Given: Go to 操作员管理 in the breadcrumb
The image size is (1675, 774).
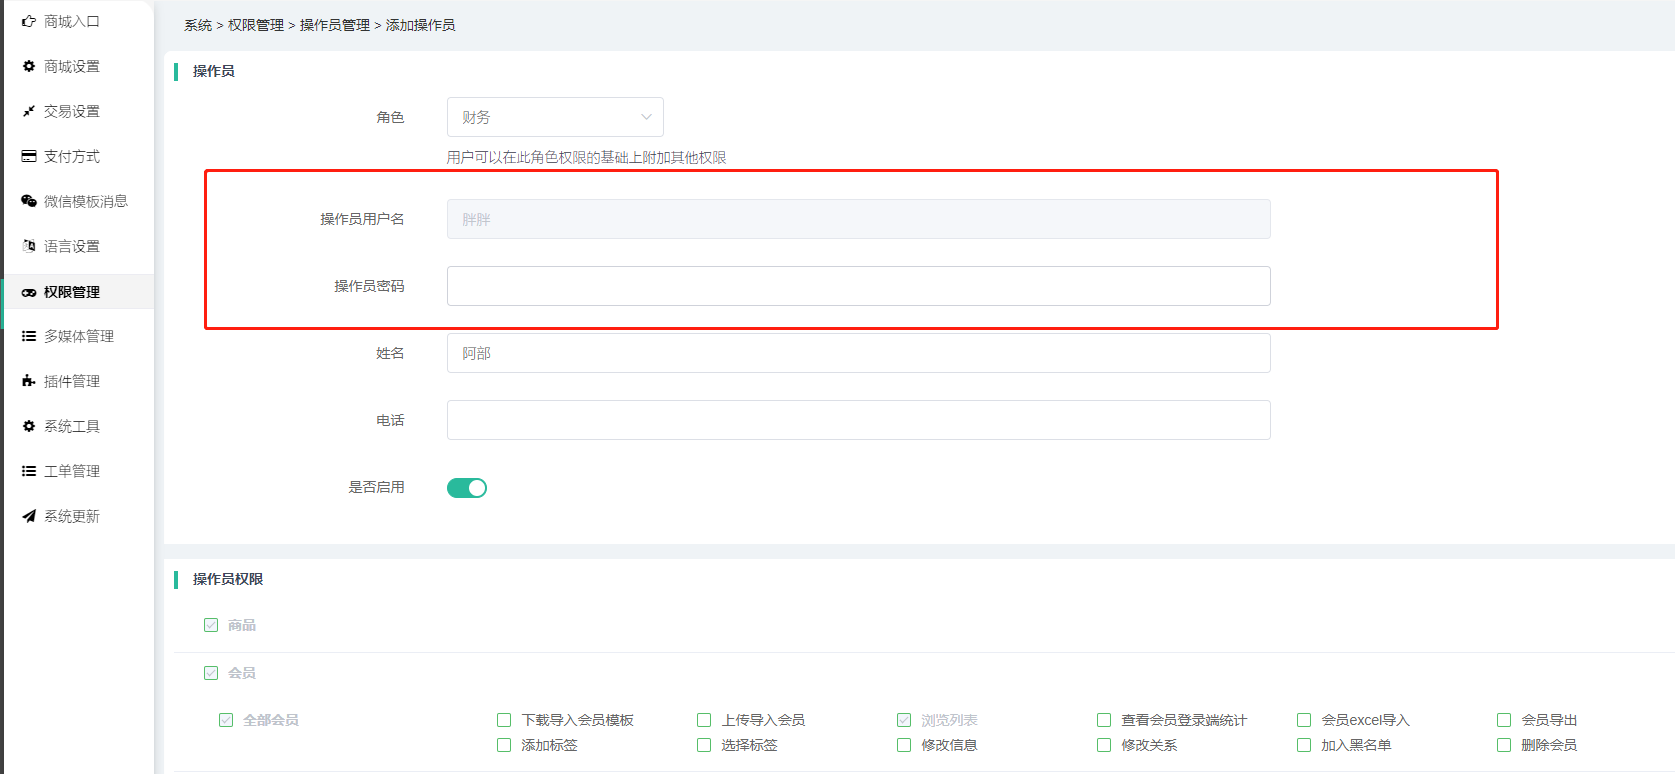Looking at the screenshot, I should (x=334, y=25).
